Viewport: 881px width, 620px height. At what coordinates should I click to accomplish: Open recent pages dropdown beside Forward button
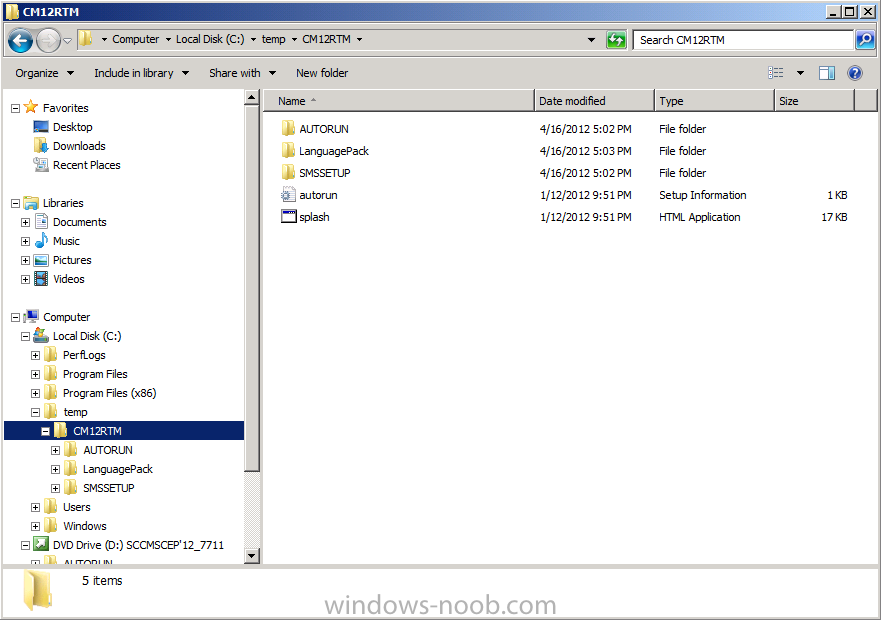[x=67, y=40]
